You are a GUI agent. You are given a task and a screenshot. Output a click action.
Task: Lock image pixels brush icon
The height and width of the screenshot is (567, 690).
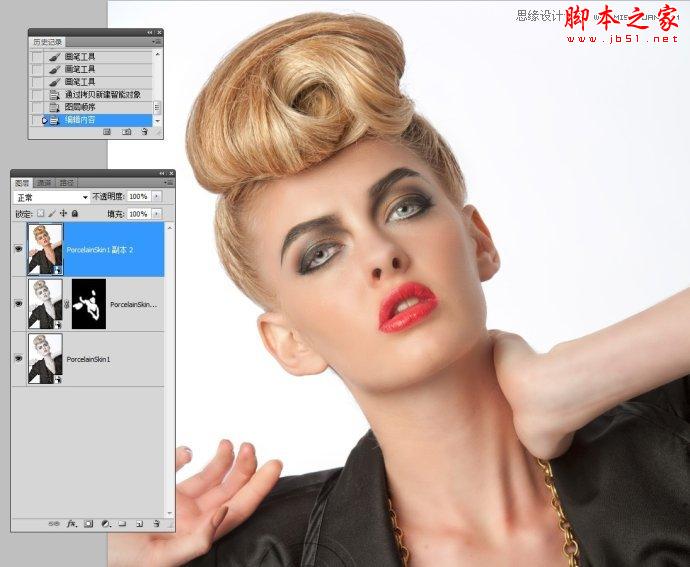pyautogui.click(x=52, y=214)
